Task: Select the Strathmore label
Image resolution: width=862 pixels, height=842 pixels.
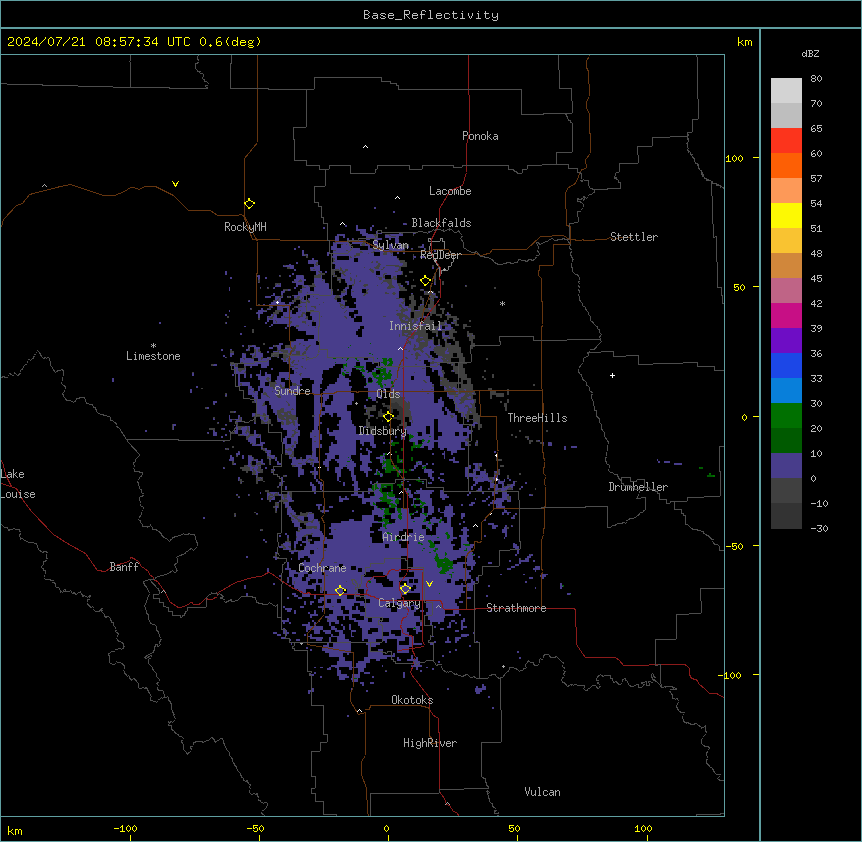Action: tap(516, 608)
